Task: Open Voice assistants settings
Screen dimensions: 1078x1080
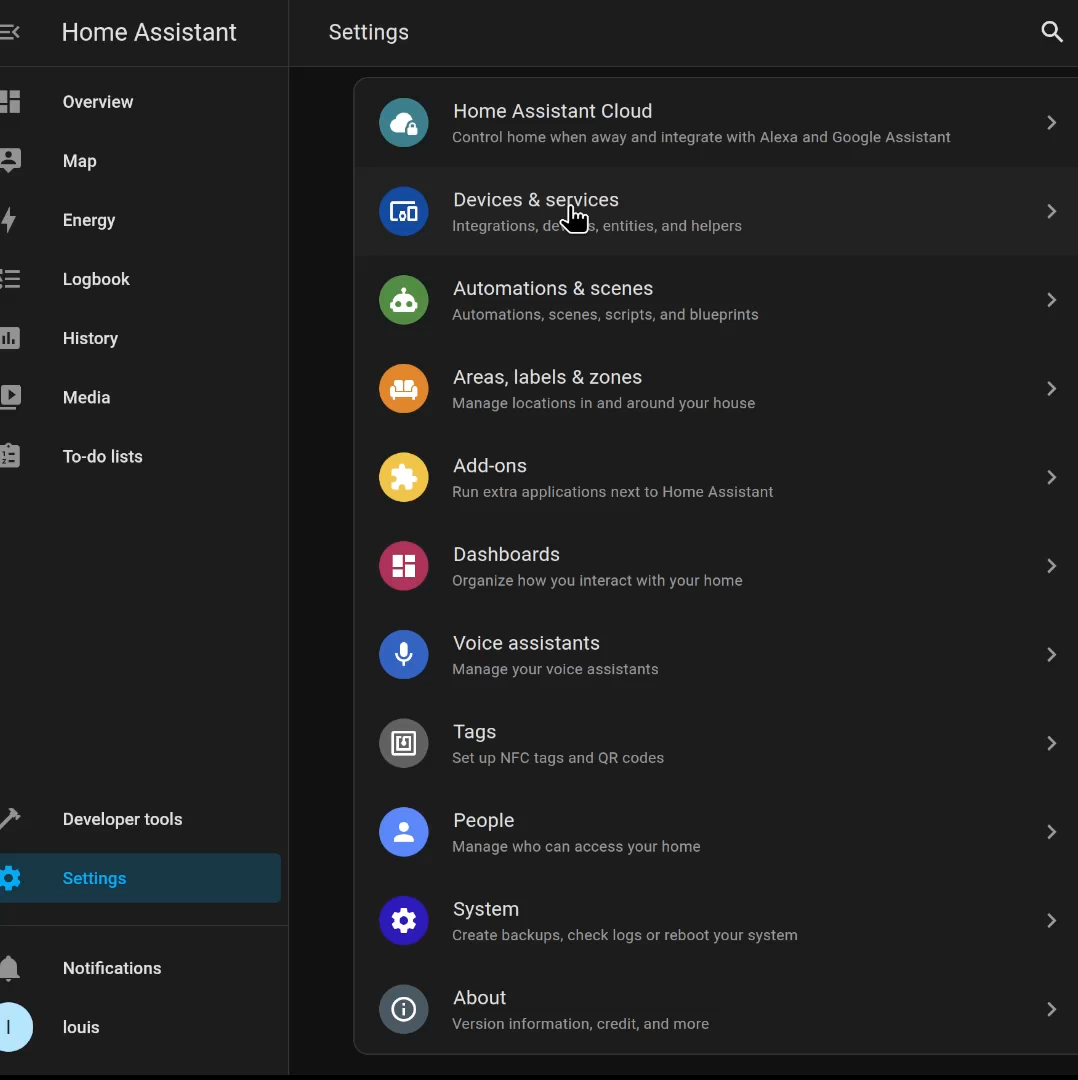Action: (x=716, y=654)
